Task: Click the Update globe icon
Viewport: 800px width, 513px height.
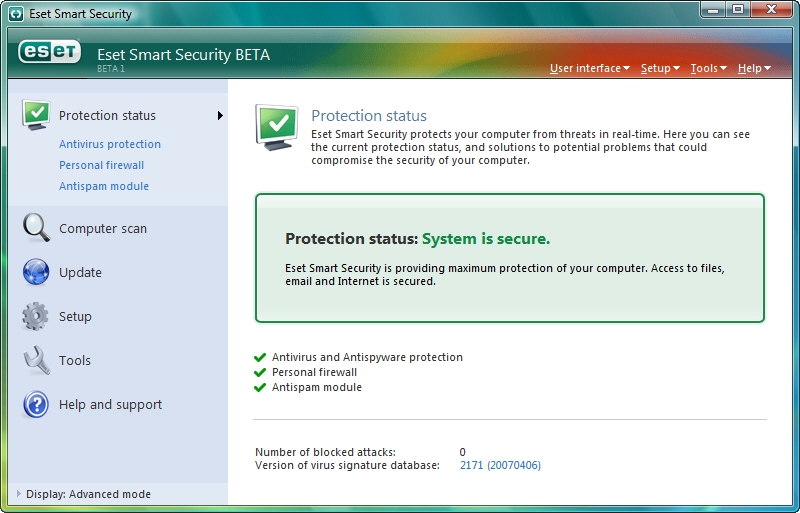Action: (36, 272)
